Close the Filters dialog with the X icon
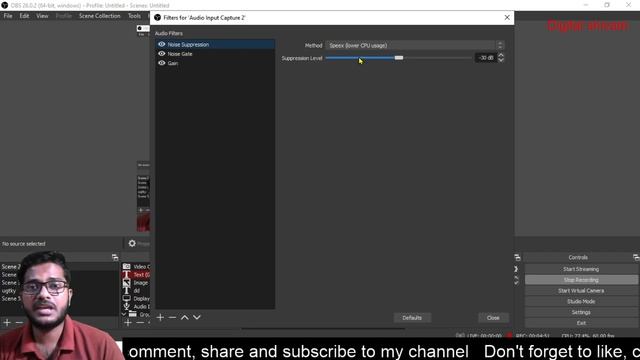This screenshot has height=360, width=640. click(x=507, y=18)
